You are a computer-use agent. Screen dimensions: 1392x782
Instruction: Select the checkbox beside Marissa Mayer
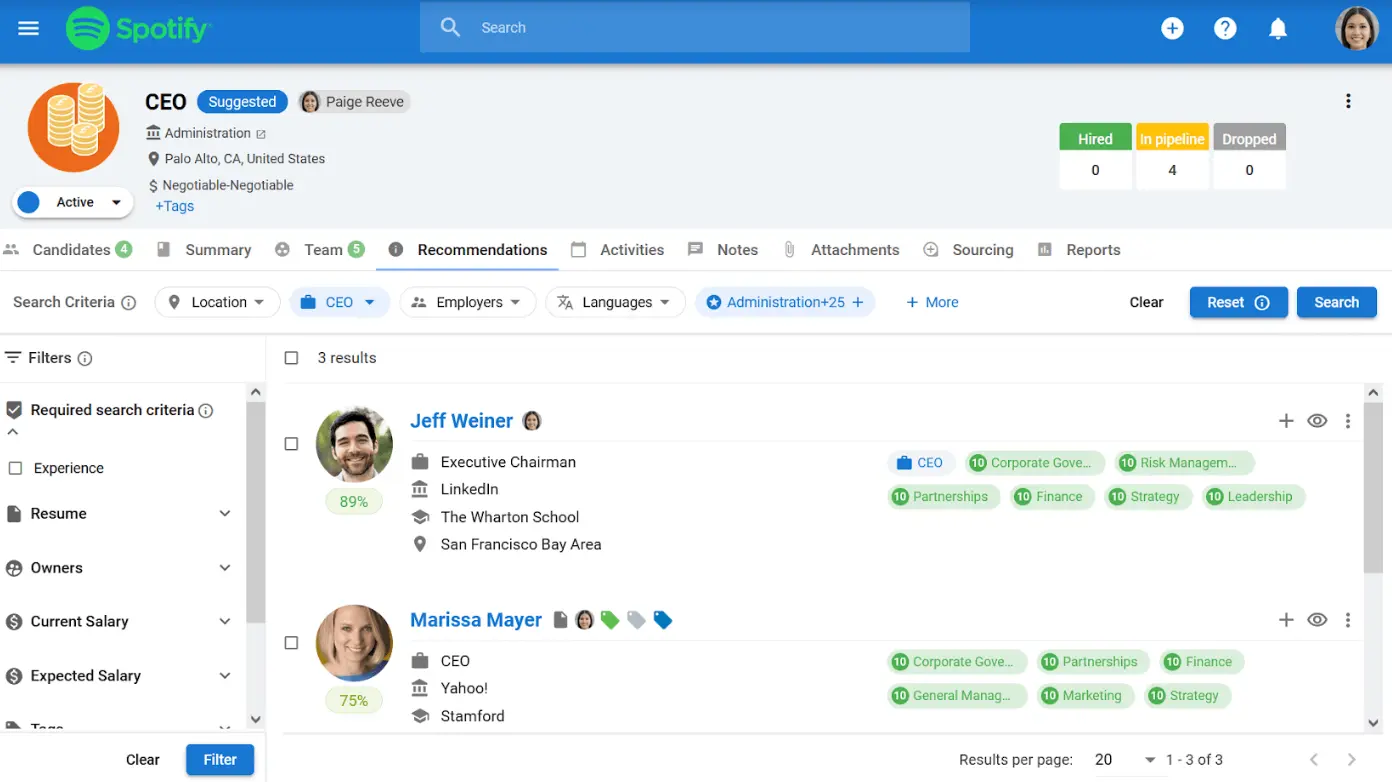coord(291,643)
